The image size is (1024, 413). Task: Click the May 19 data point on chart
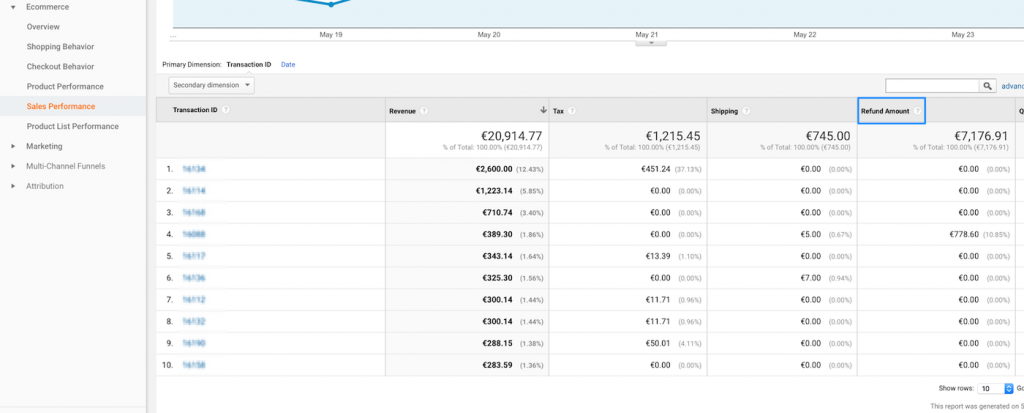coord(331,4)
